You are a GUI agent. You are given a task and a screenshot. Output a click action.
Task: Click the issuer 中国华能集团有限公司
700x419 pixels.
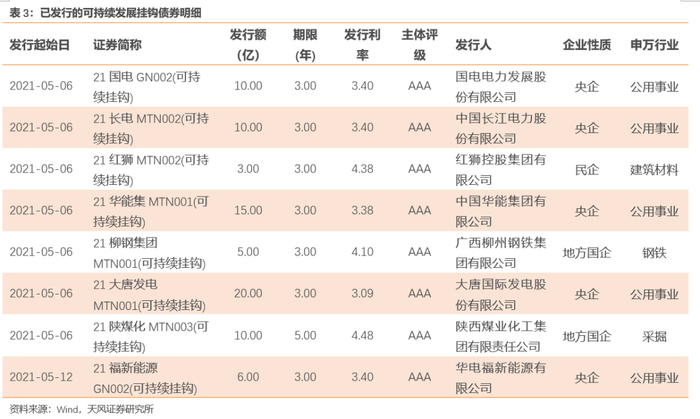pos(500,211)
